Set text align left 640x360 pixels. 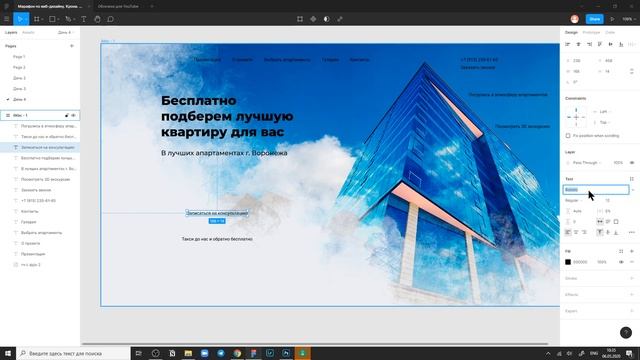pos(568,232)
